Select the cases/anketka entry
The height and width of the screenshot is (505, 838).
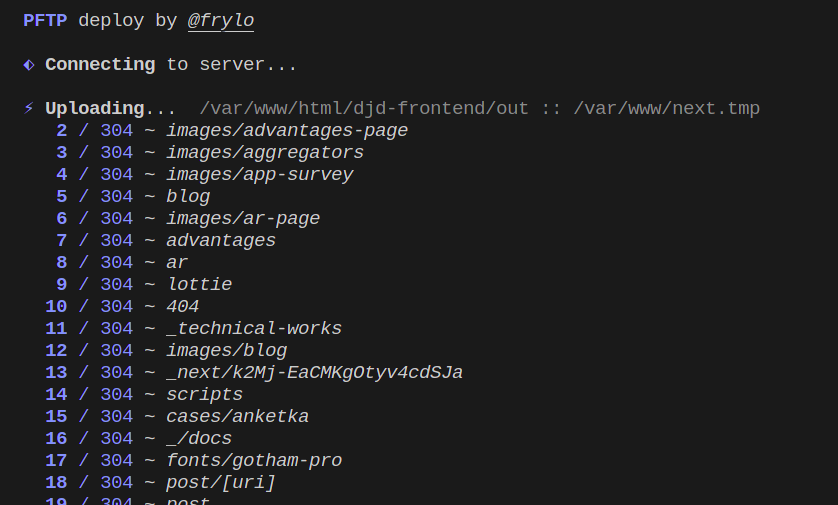238,416
